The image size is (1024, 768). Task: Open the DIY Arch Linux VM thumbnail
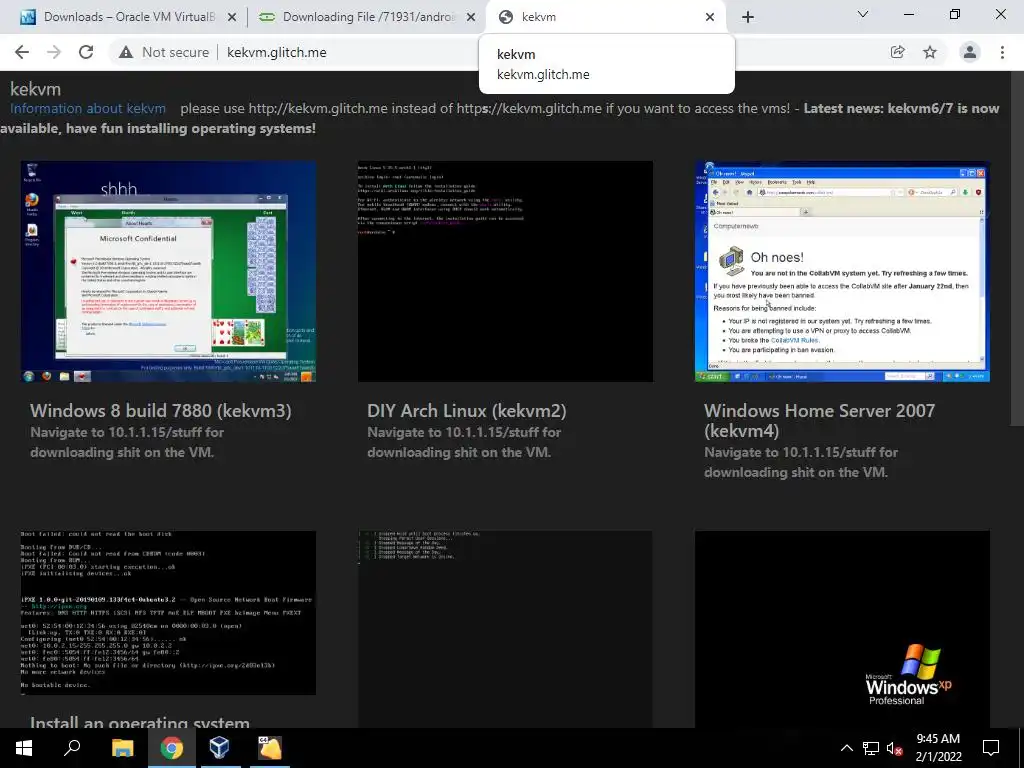505,271
